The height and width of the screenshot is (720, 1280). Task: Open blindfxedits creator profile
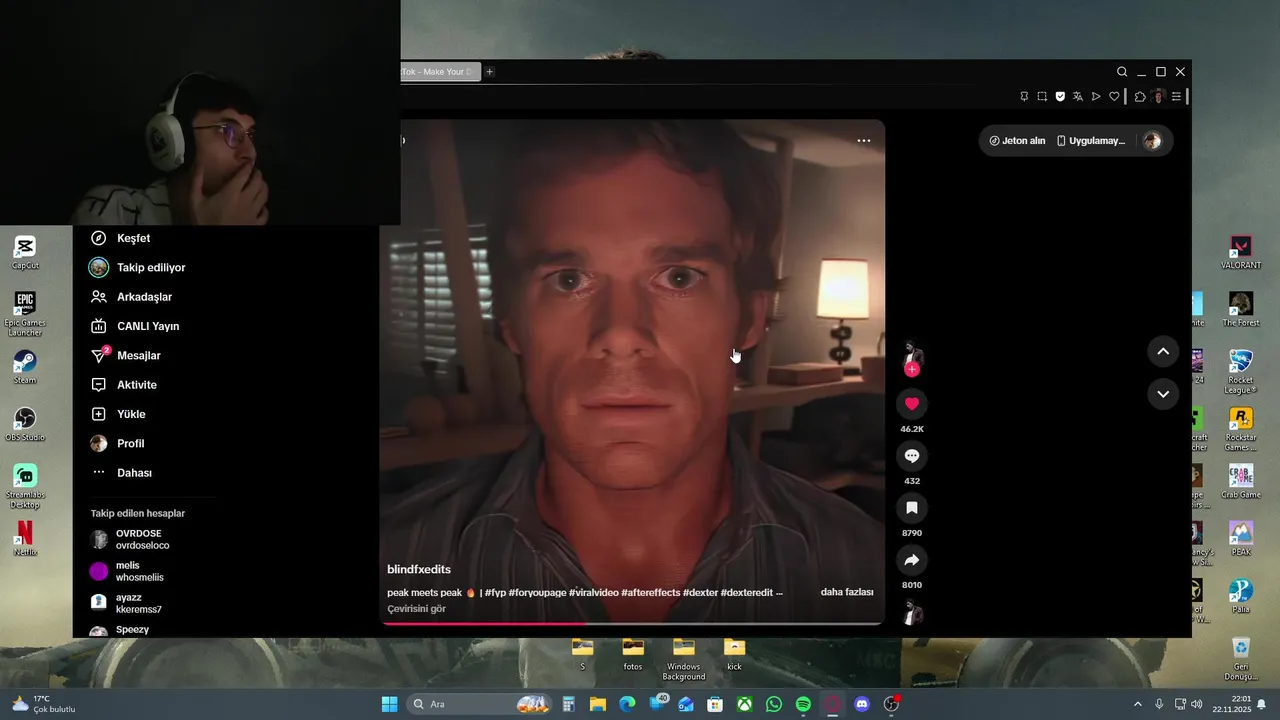click(419, 569)
